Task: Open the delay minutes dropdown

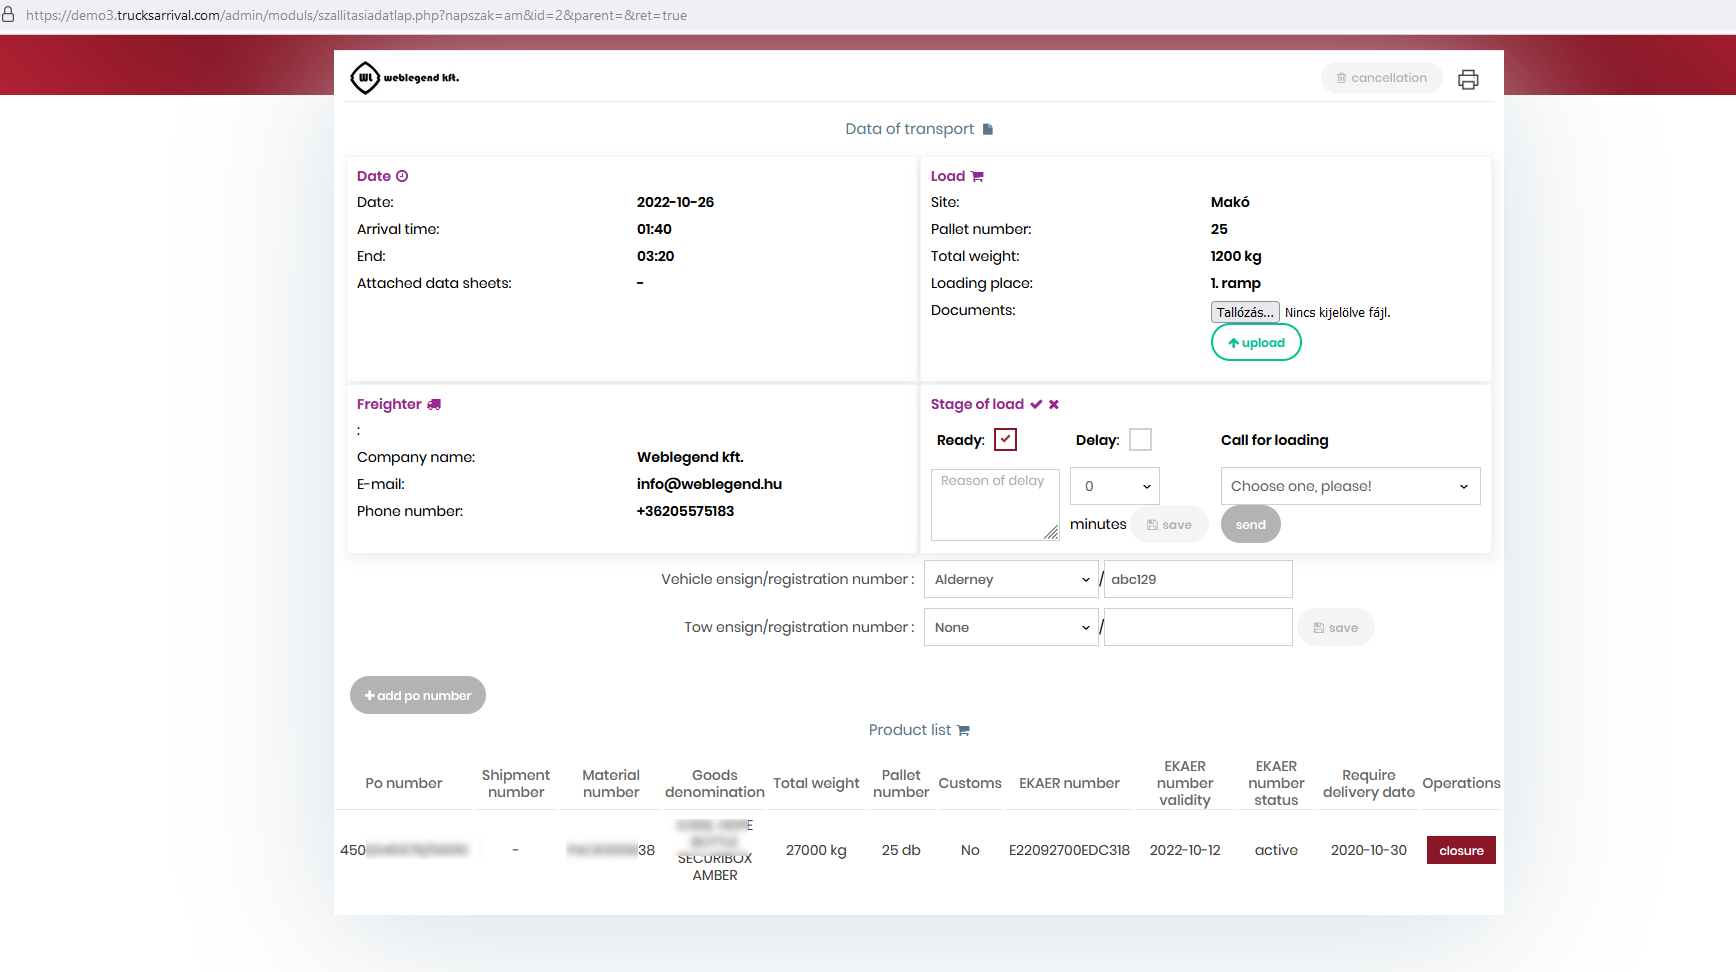Action: coord(1115,486)
